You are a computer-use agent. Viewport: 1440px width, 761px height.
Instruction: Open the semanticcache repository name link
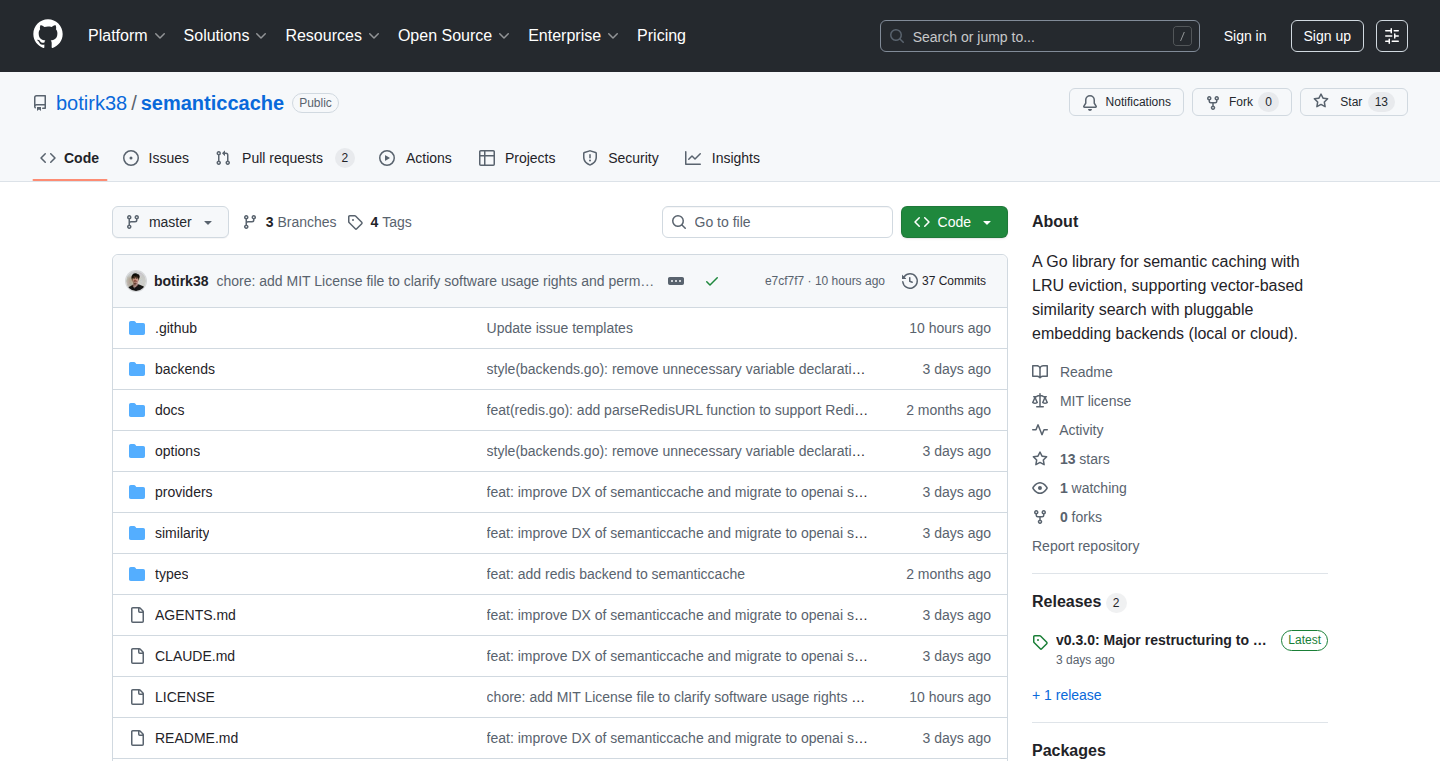212,103
